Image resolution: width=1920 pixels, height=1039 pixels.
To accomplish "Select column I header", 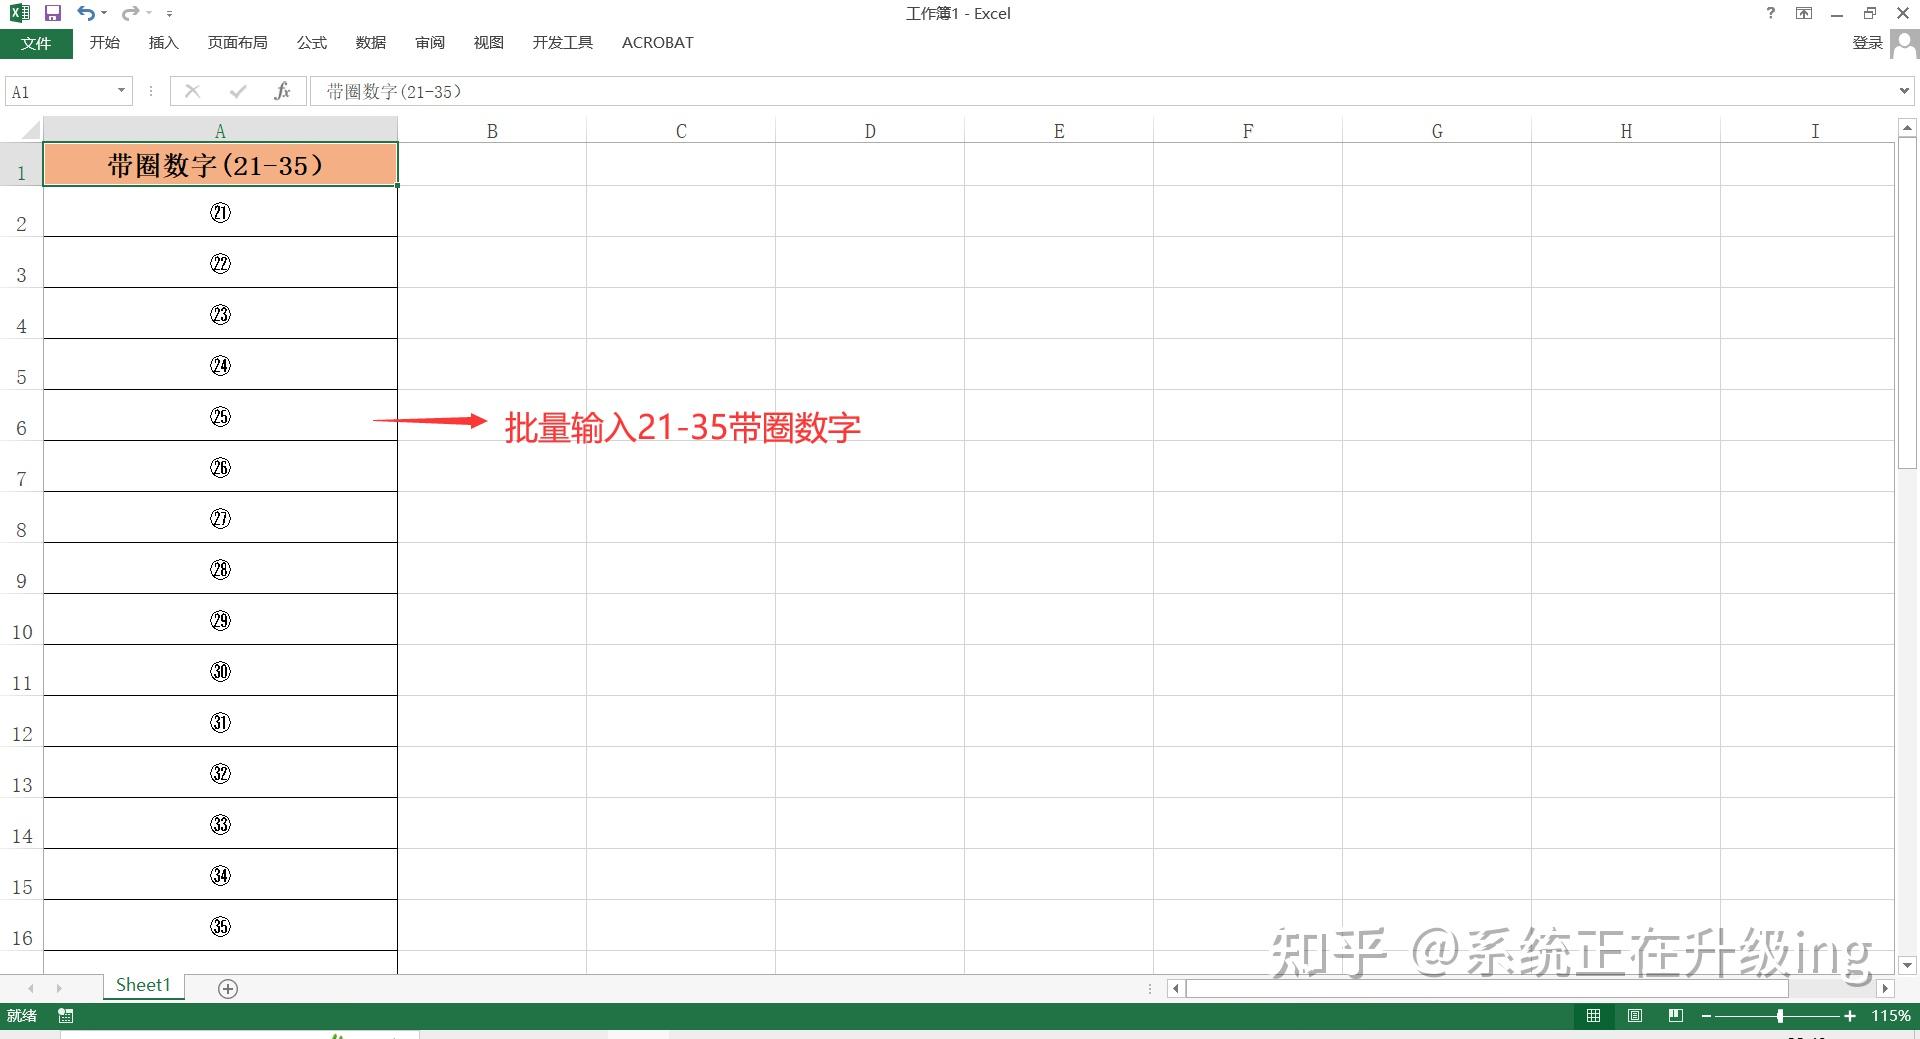I will click(1815, 131).
